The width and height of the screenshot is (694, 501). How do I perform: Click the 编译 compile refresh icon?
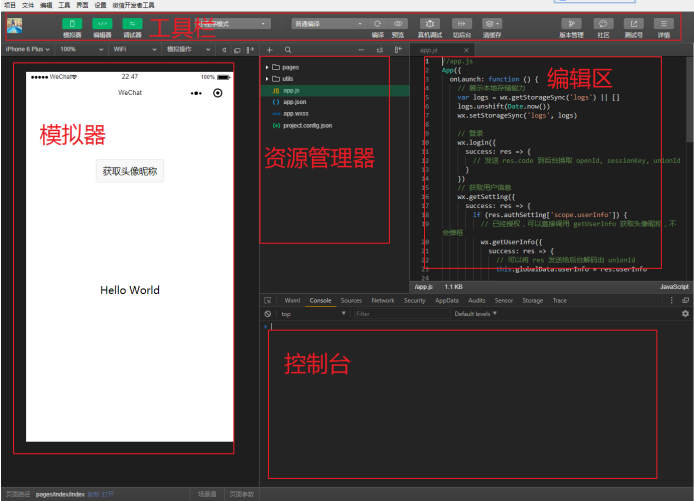point(378,24)
